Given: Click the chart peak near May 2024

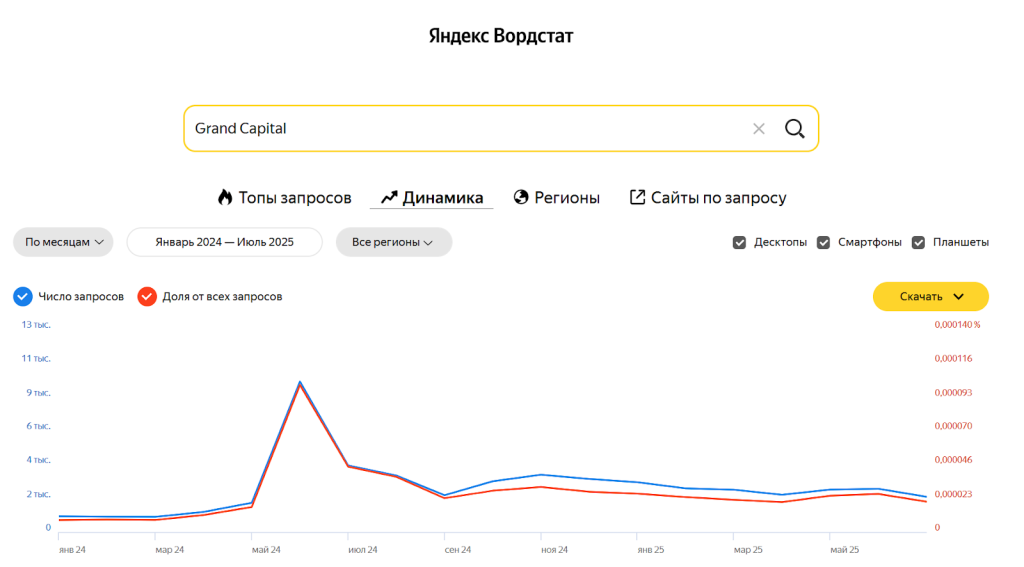Looking at the screenshot, I should tap(300, 382).
